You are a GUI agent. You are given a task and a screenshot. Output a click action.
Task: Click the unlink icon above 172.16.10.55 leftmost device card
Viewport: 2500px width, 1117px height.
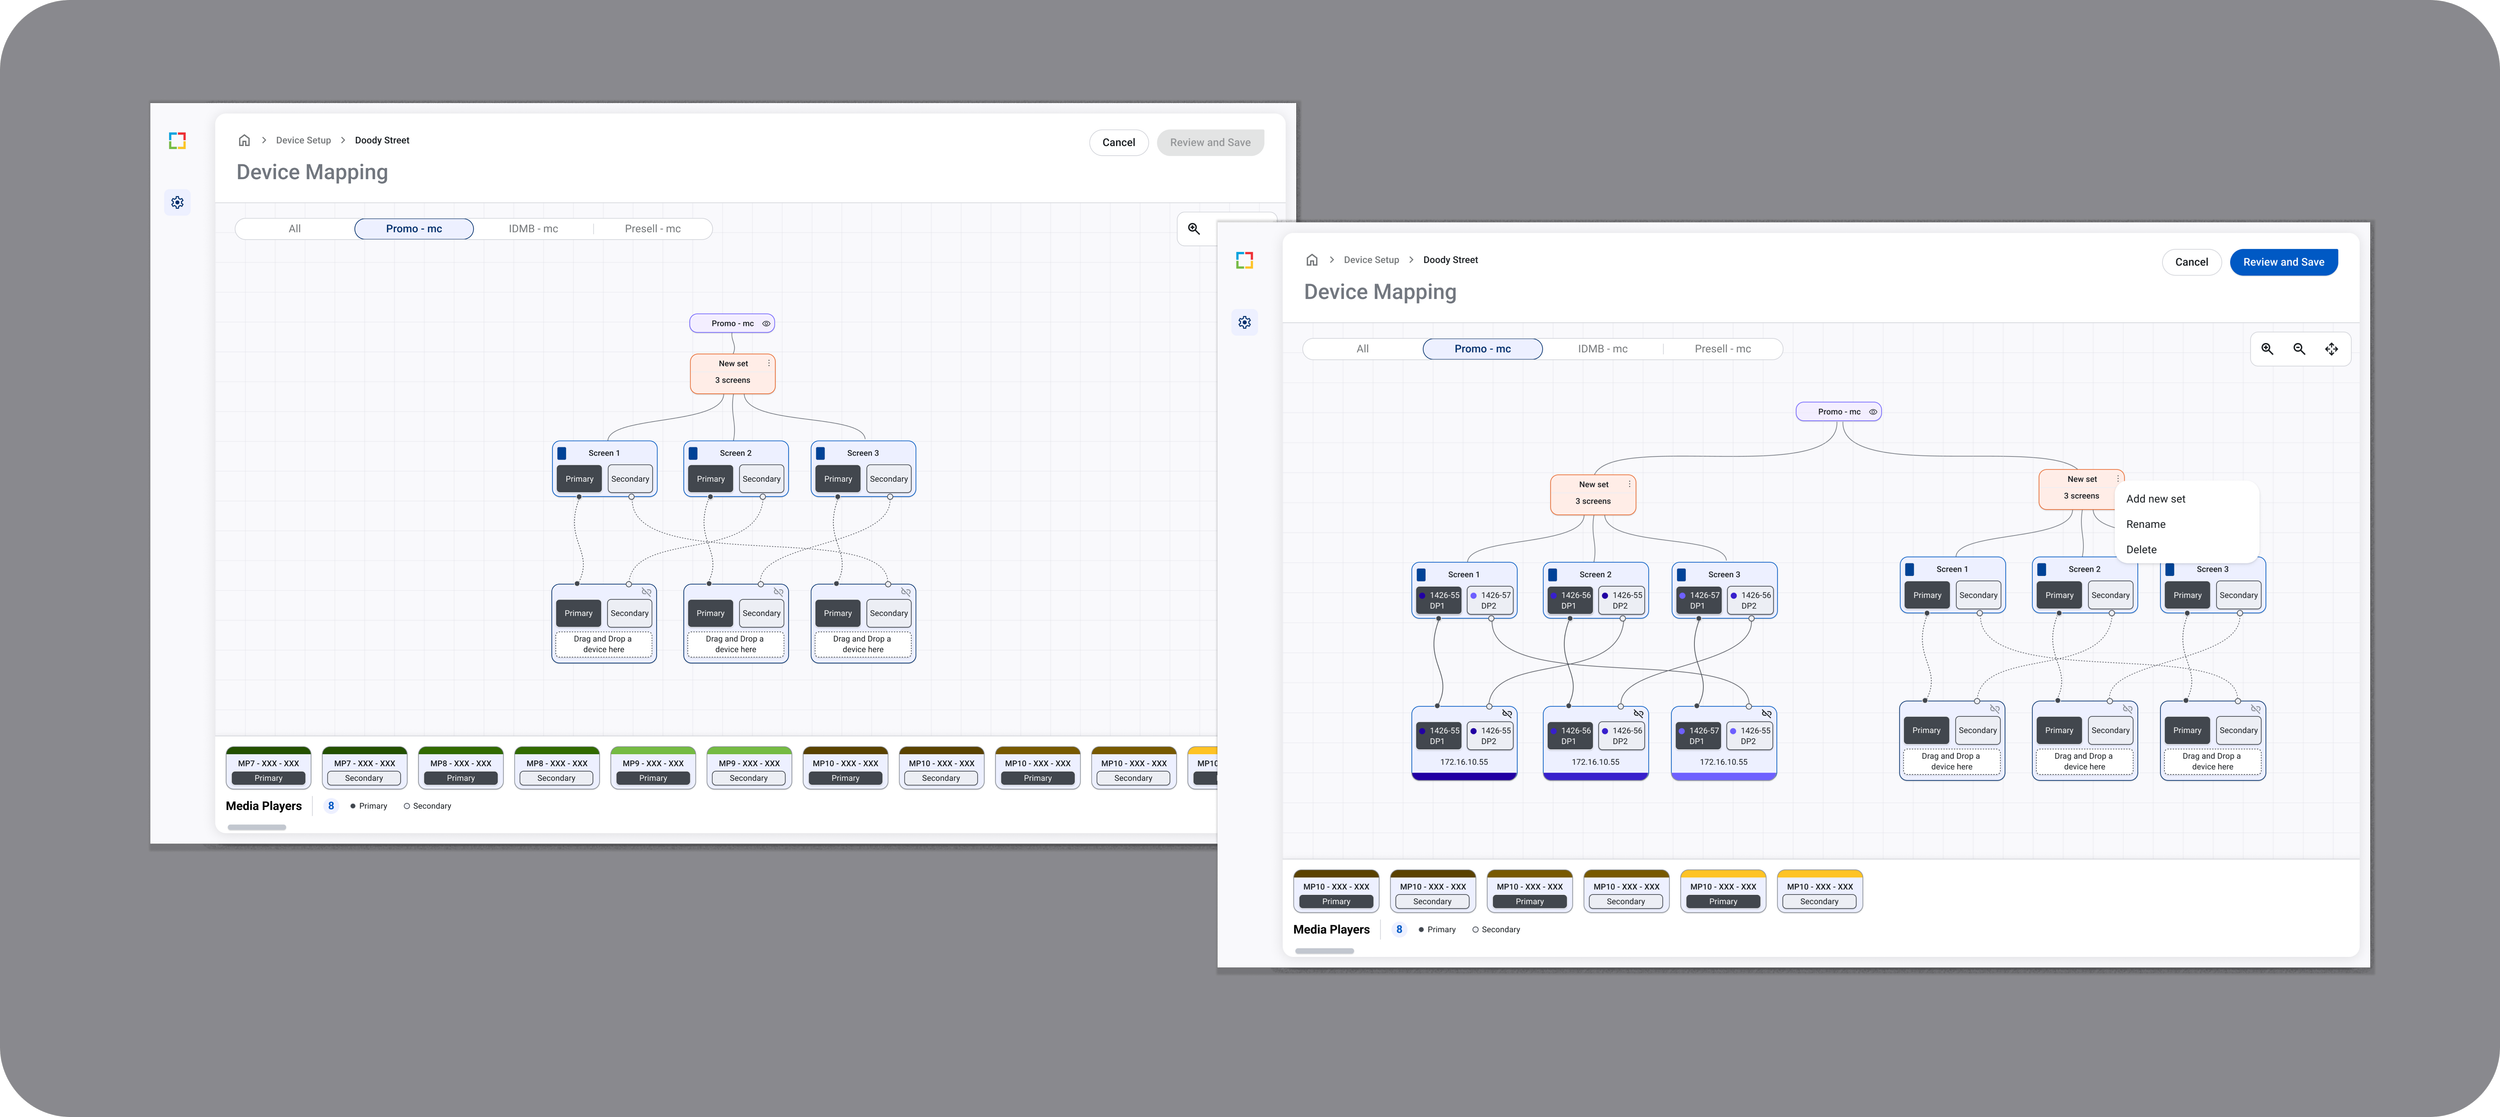1507,714
